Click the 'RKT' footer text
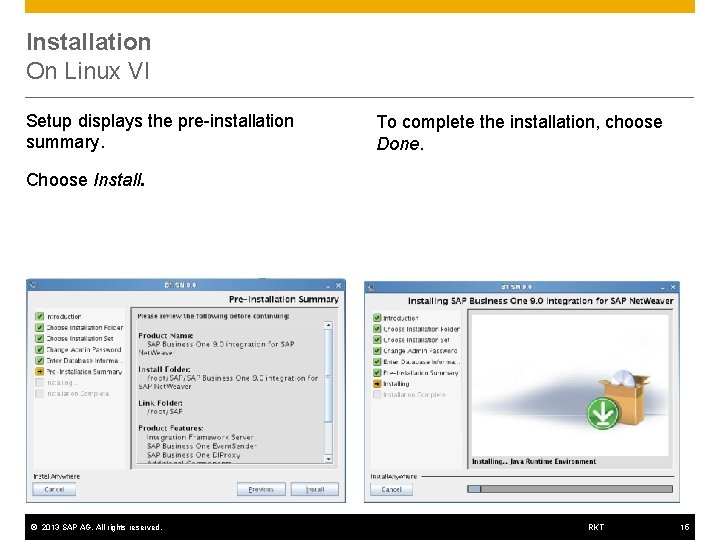 tap(596, 527)
